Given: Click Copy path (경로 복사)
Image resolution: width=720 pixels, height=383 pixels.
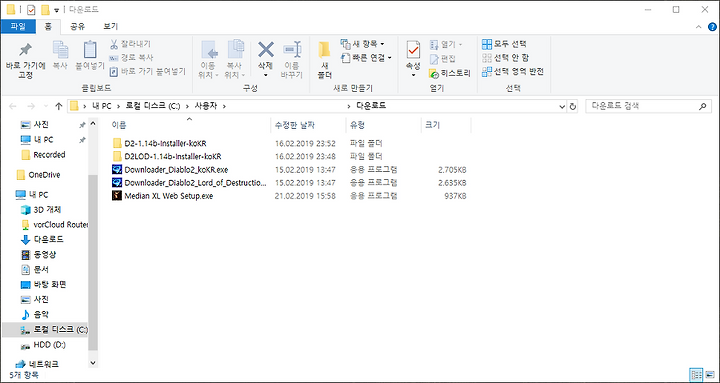Looking at the screenshot, I should [131, 58].
